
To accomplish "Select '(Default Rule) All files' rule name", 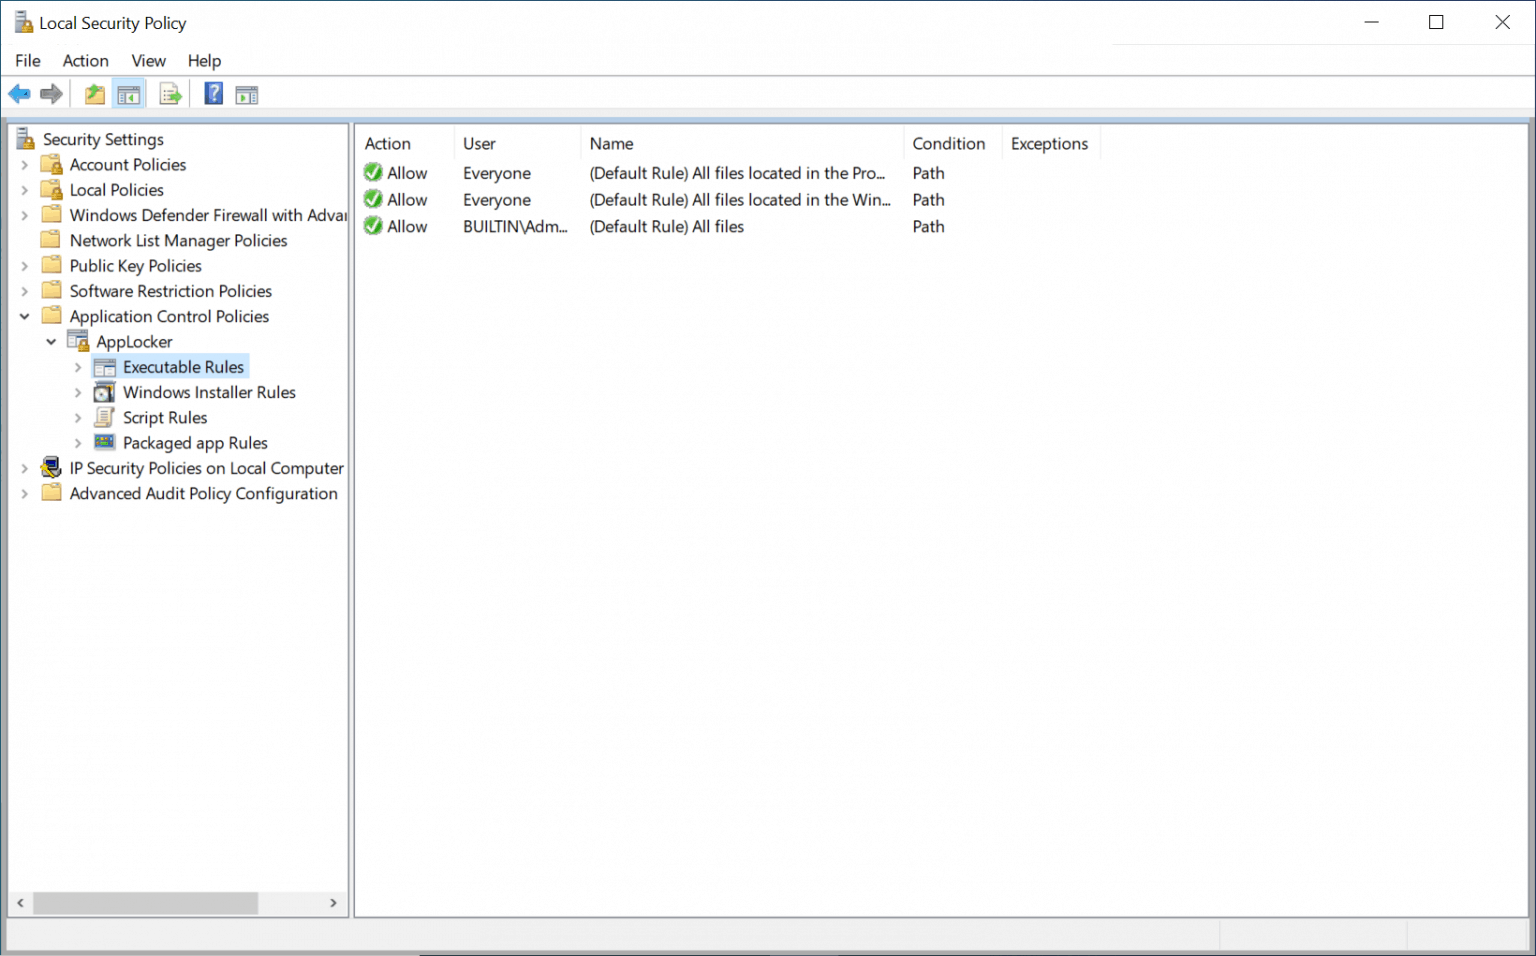I will [667, 226].
